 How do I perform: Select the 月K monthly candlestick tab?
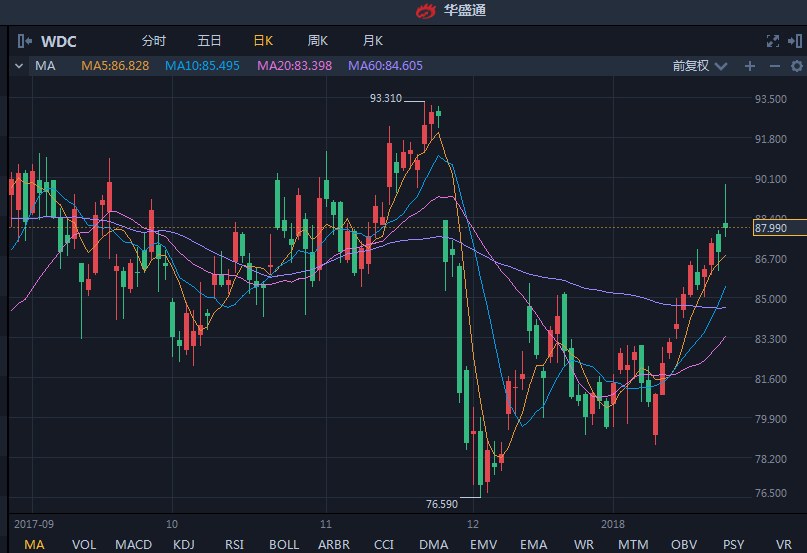373,41
